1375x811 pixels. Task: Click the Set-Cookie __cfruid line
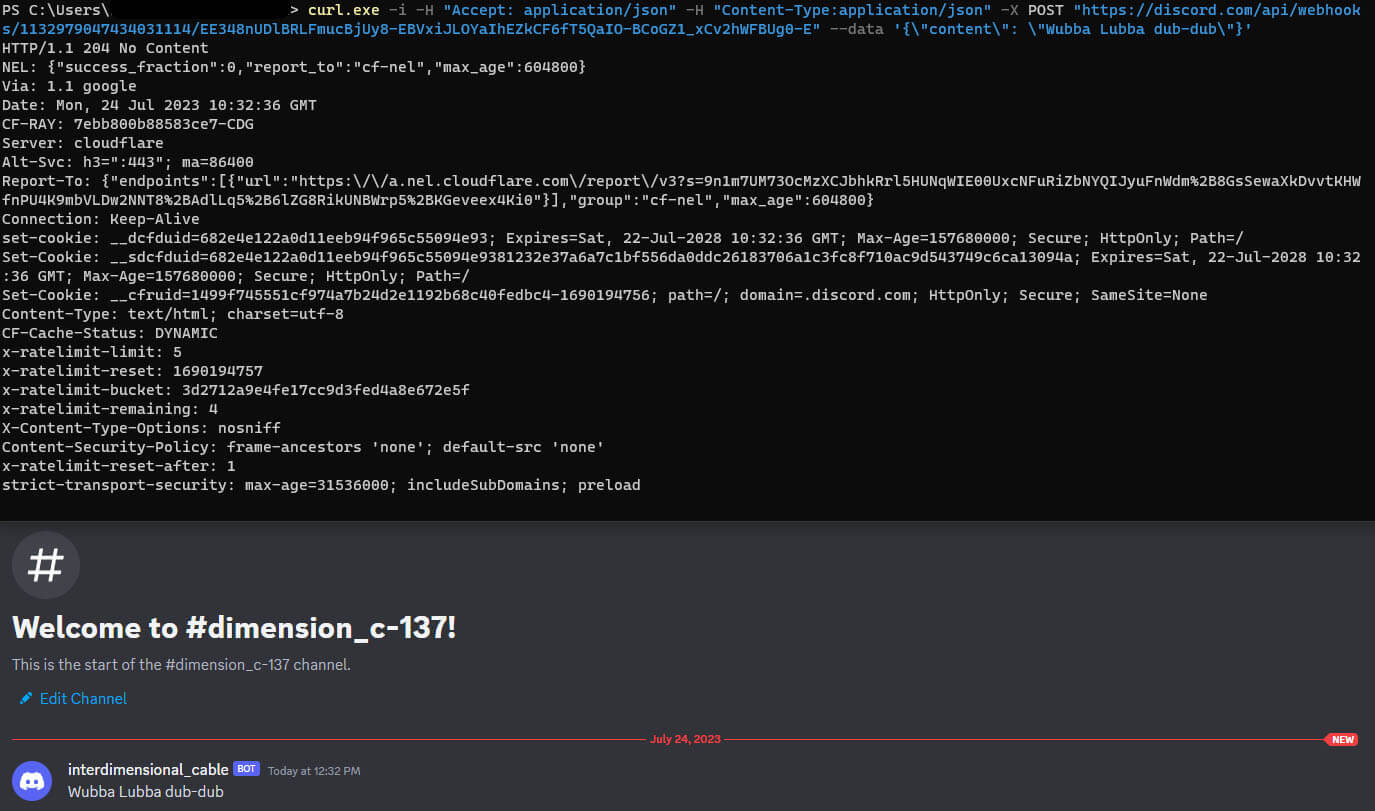pos(605,295)
